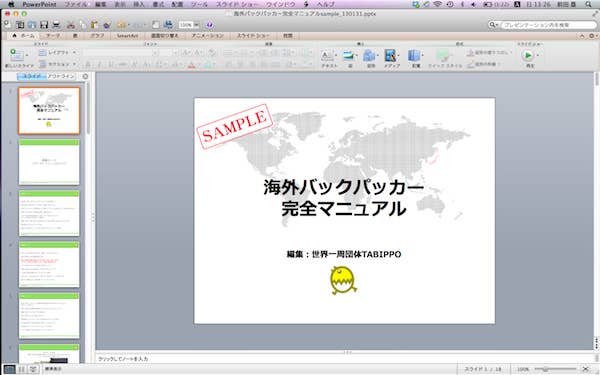Open the Section dropdown in ribbon
Viewport: 600px width, 375px height.
click(57, 64)
